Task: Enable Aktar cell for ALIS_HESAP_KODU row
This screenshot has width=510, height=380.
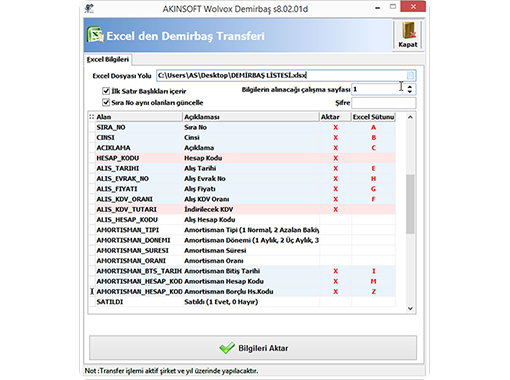Action: click(x=335, y=220)
